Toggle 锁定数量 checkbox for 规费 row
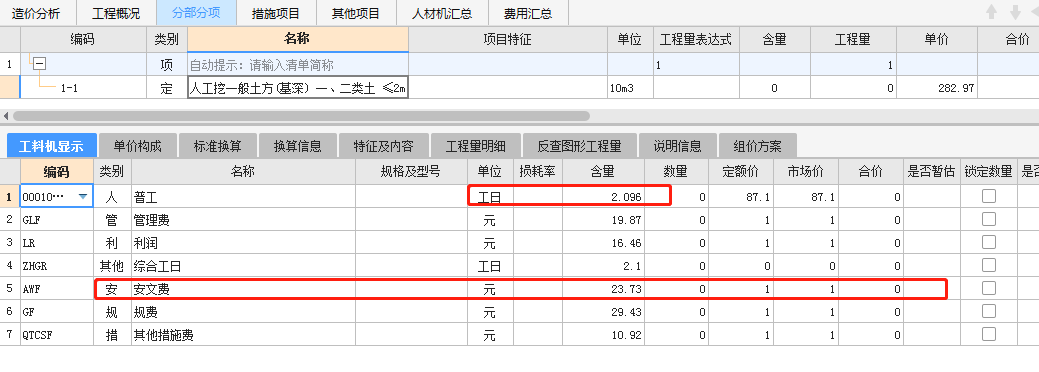Image resolution: width=1039 pixels, height=372 pixels. [x=989, y=311]
